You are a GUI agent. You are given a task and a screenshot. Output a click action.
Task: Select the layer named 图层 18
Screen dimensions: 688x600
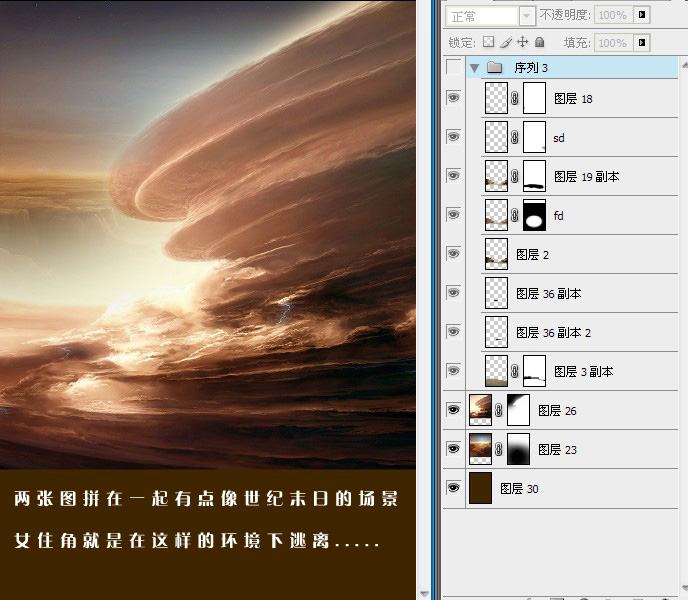tap(573, 99)
